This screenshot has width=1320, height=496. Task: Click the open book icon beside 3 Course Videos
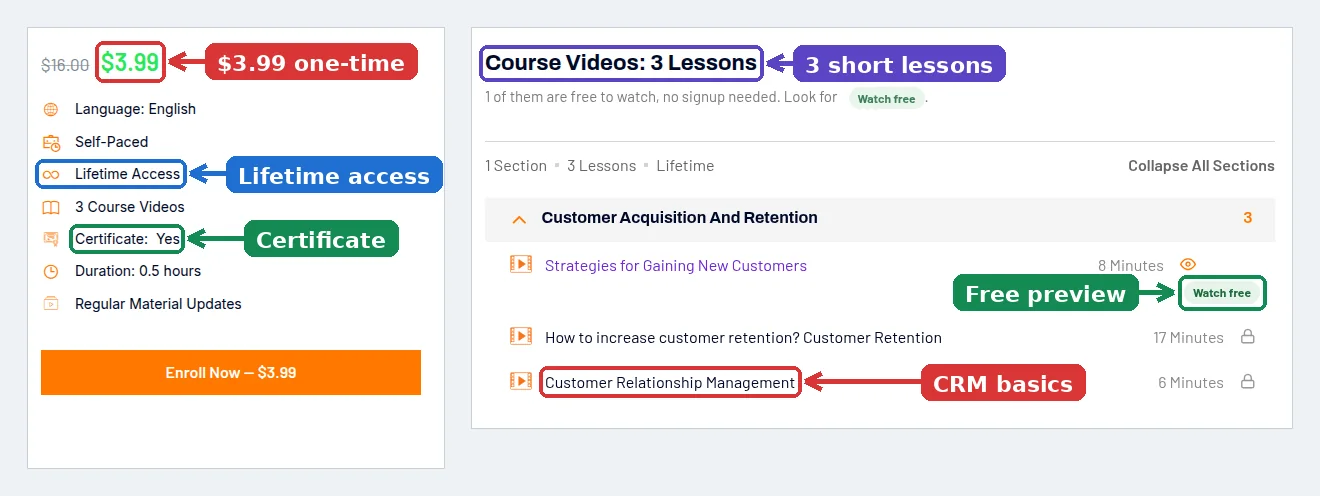pyautogui.click(x=51, y=207)
